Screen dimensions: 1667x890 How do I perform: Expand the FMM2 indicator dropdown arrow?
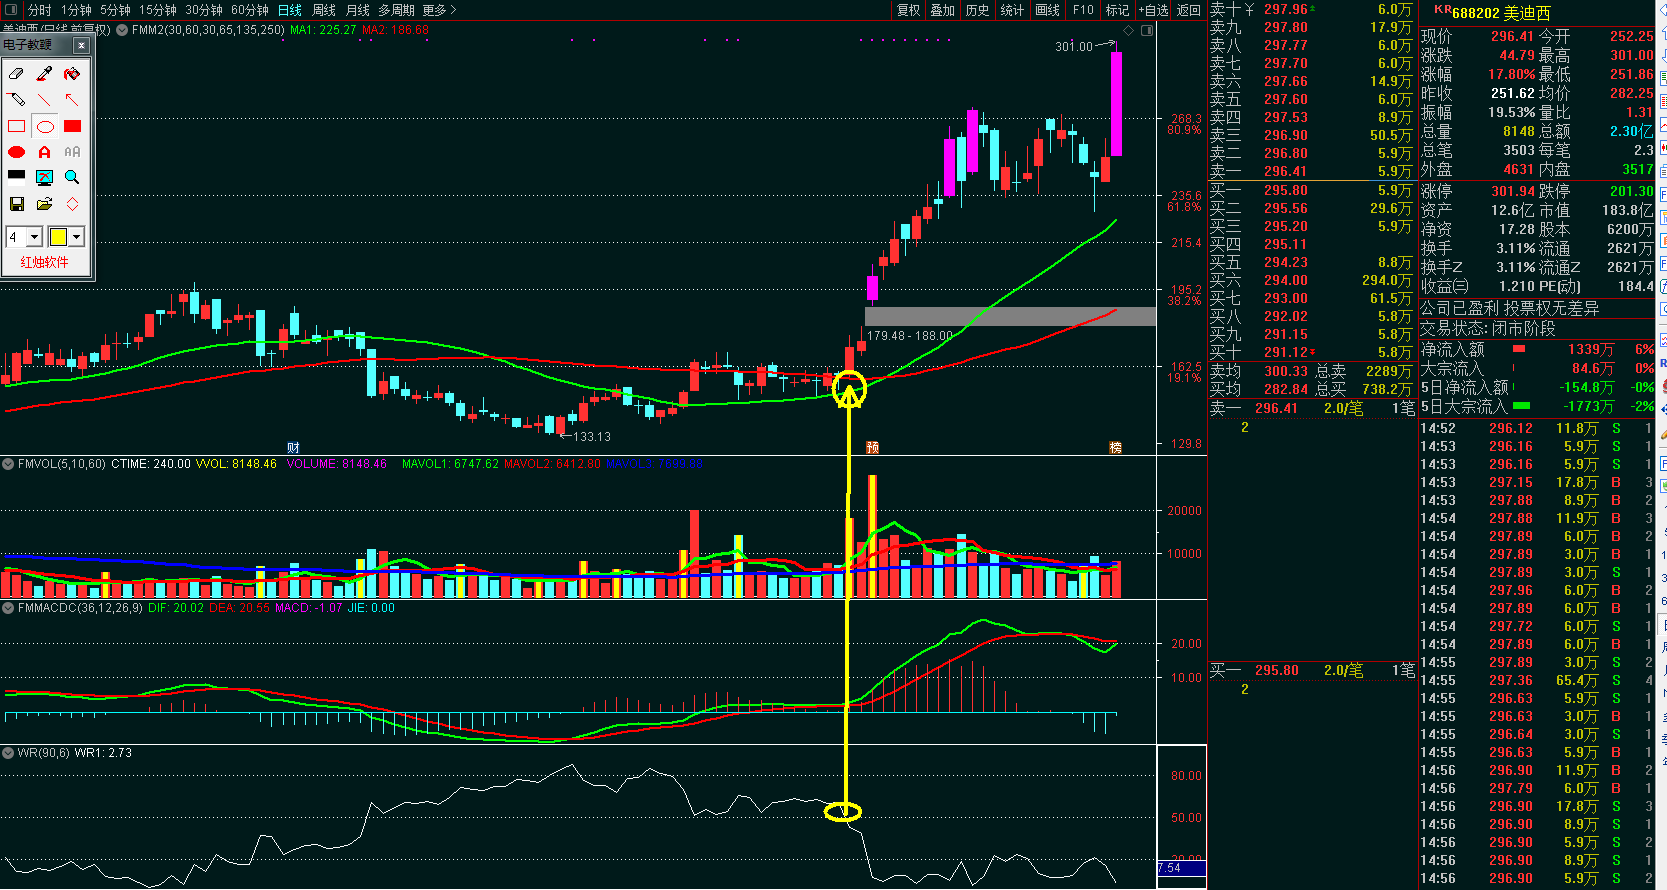pos(122,30)
